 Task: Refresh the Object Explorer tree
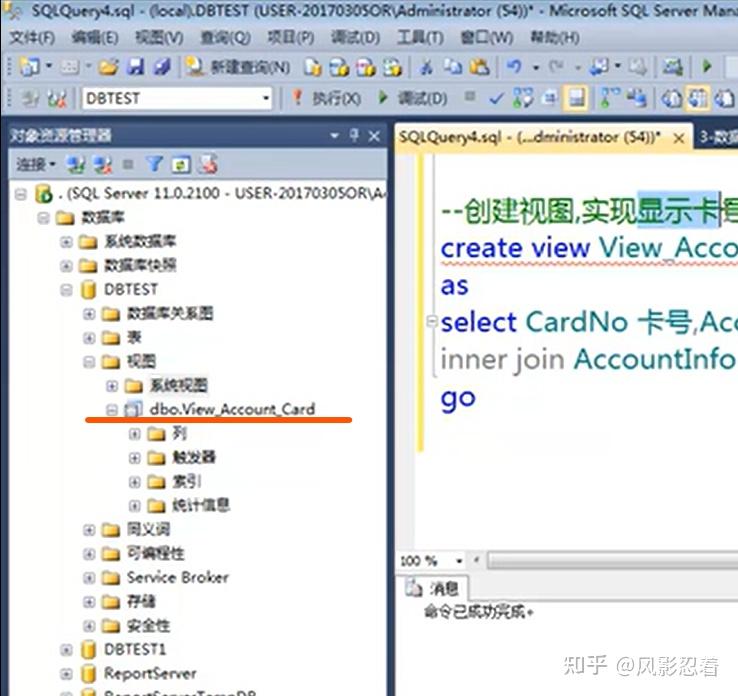click(181, 165)
